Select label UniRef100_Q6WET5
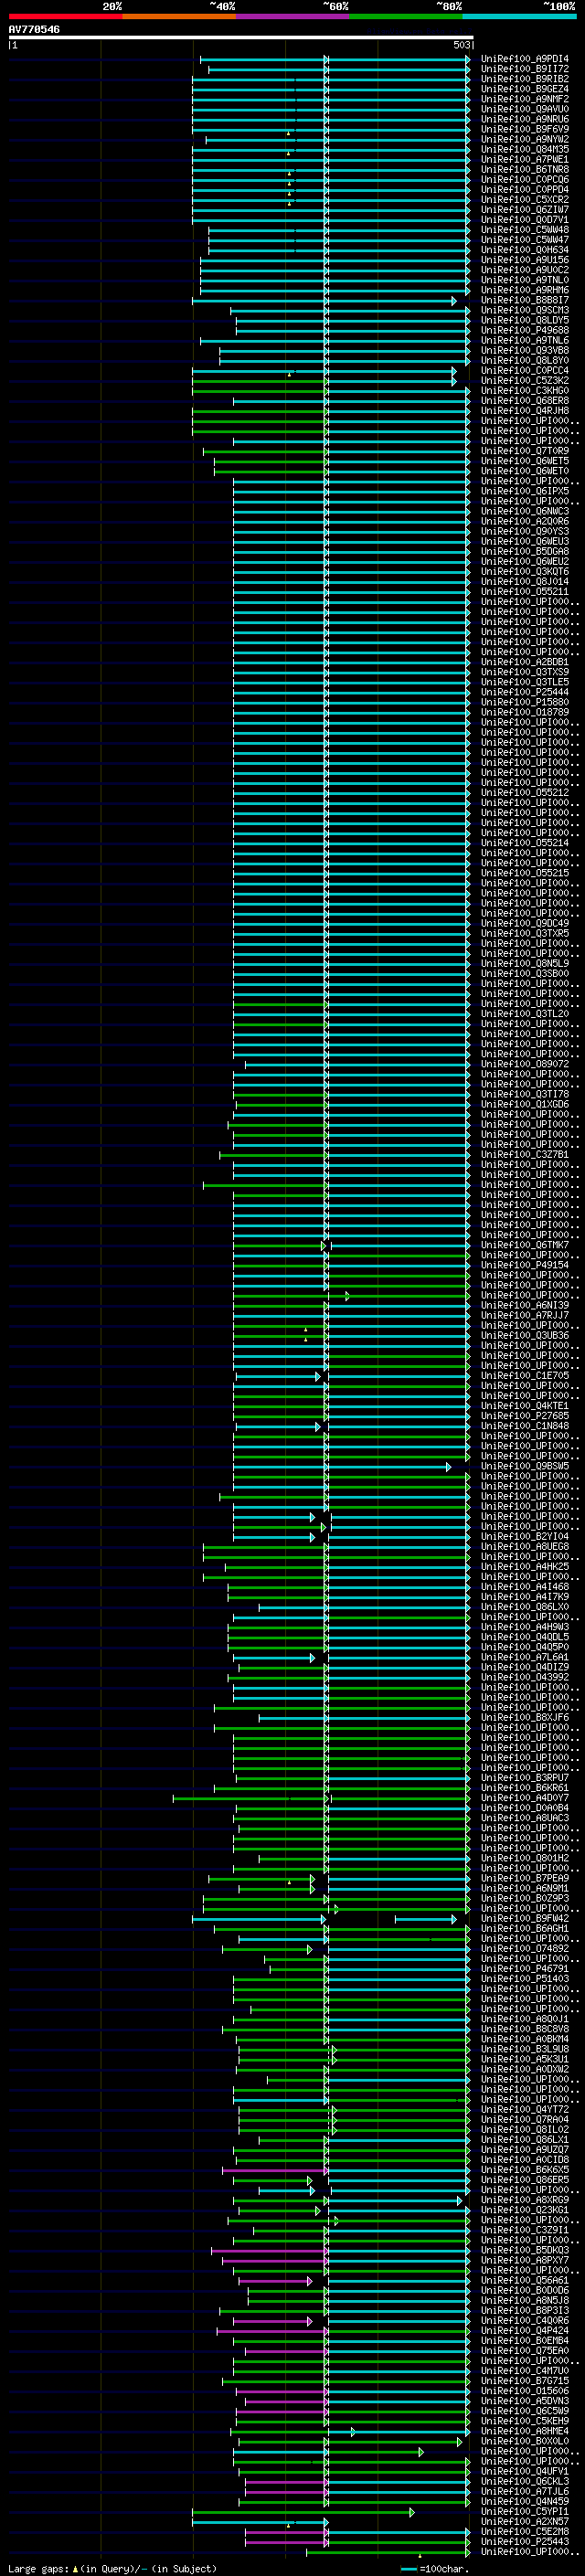585x2576 pixels. click(x=524, y=461)
